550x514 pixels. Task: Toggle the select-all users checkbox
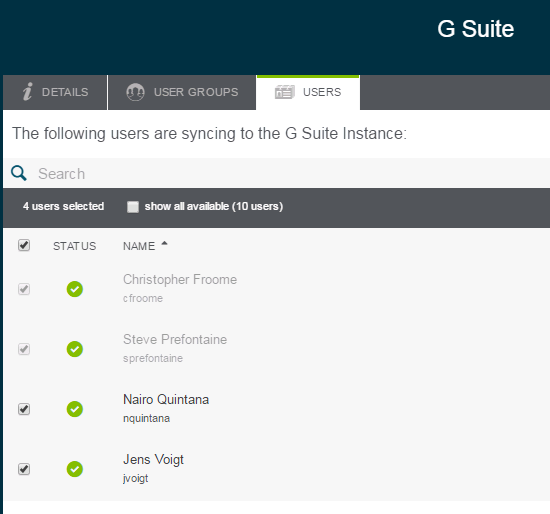24,245
